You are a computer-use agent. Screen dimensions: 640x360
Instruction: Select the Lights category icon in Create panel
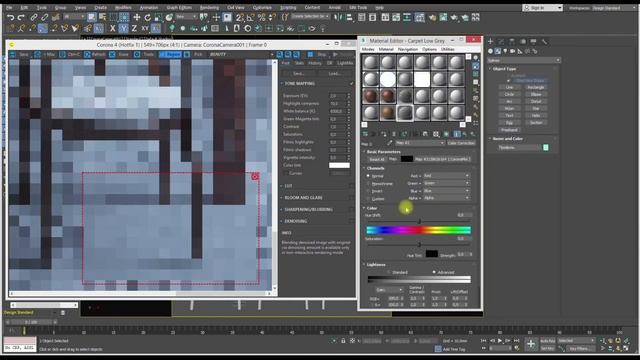pyautogui.click(x=505, y=51)
